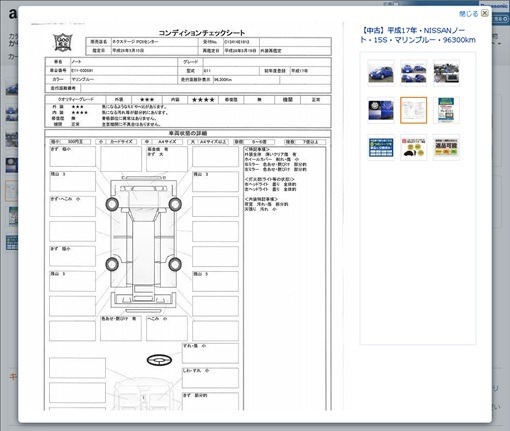This screenshot has height=431, width=510.
Task: Click the 閉じる text link
Action: point(468,14)
